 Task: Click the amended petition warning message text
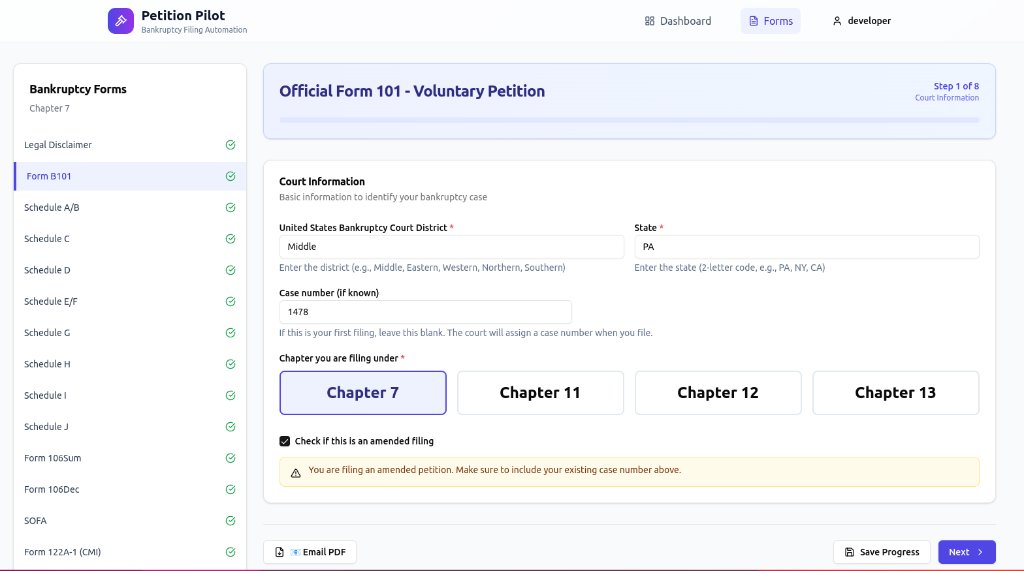[x=495, y=470]
